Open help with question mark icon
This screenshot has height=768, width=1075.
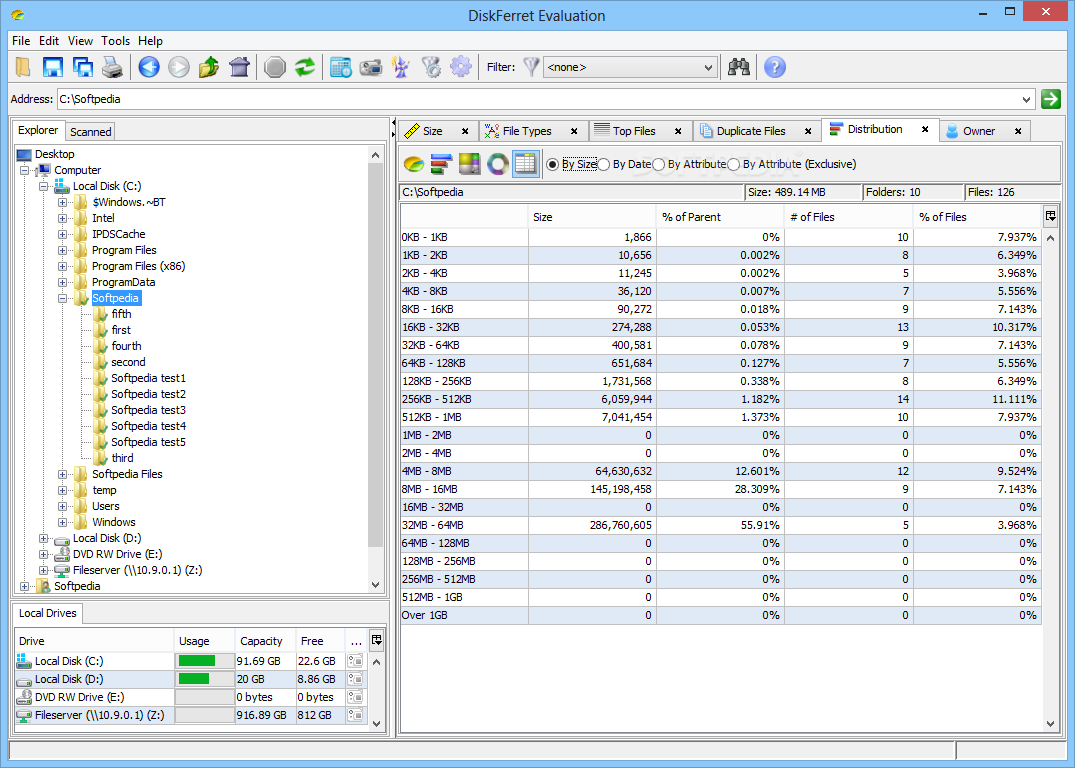tap(775, 67)
